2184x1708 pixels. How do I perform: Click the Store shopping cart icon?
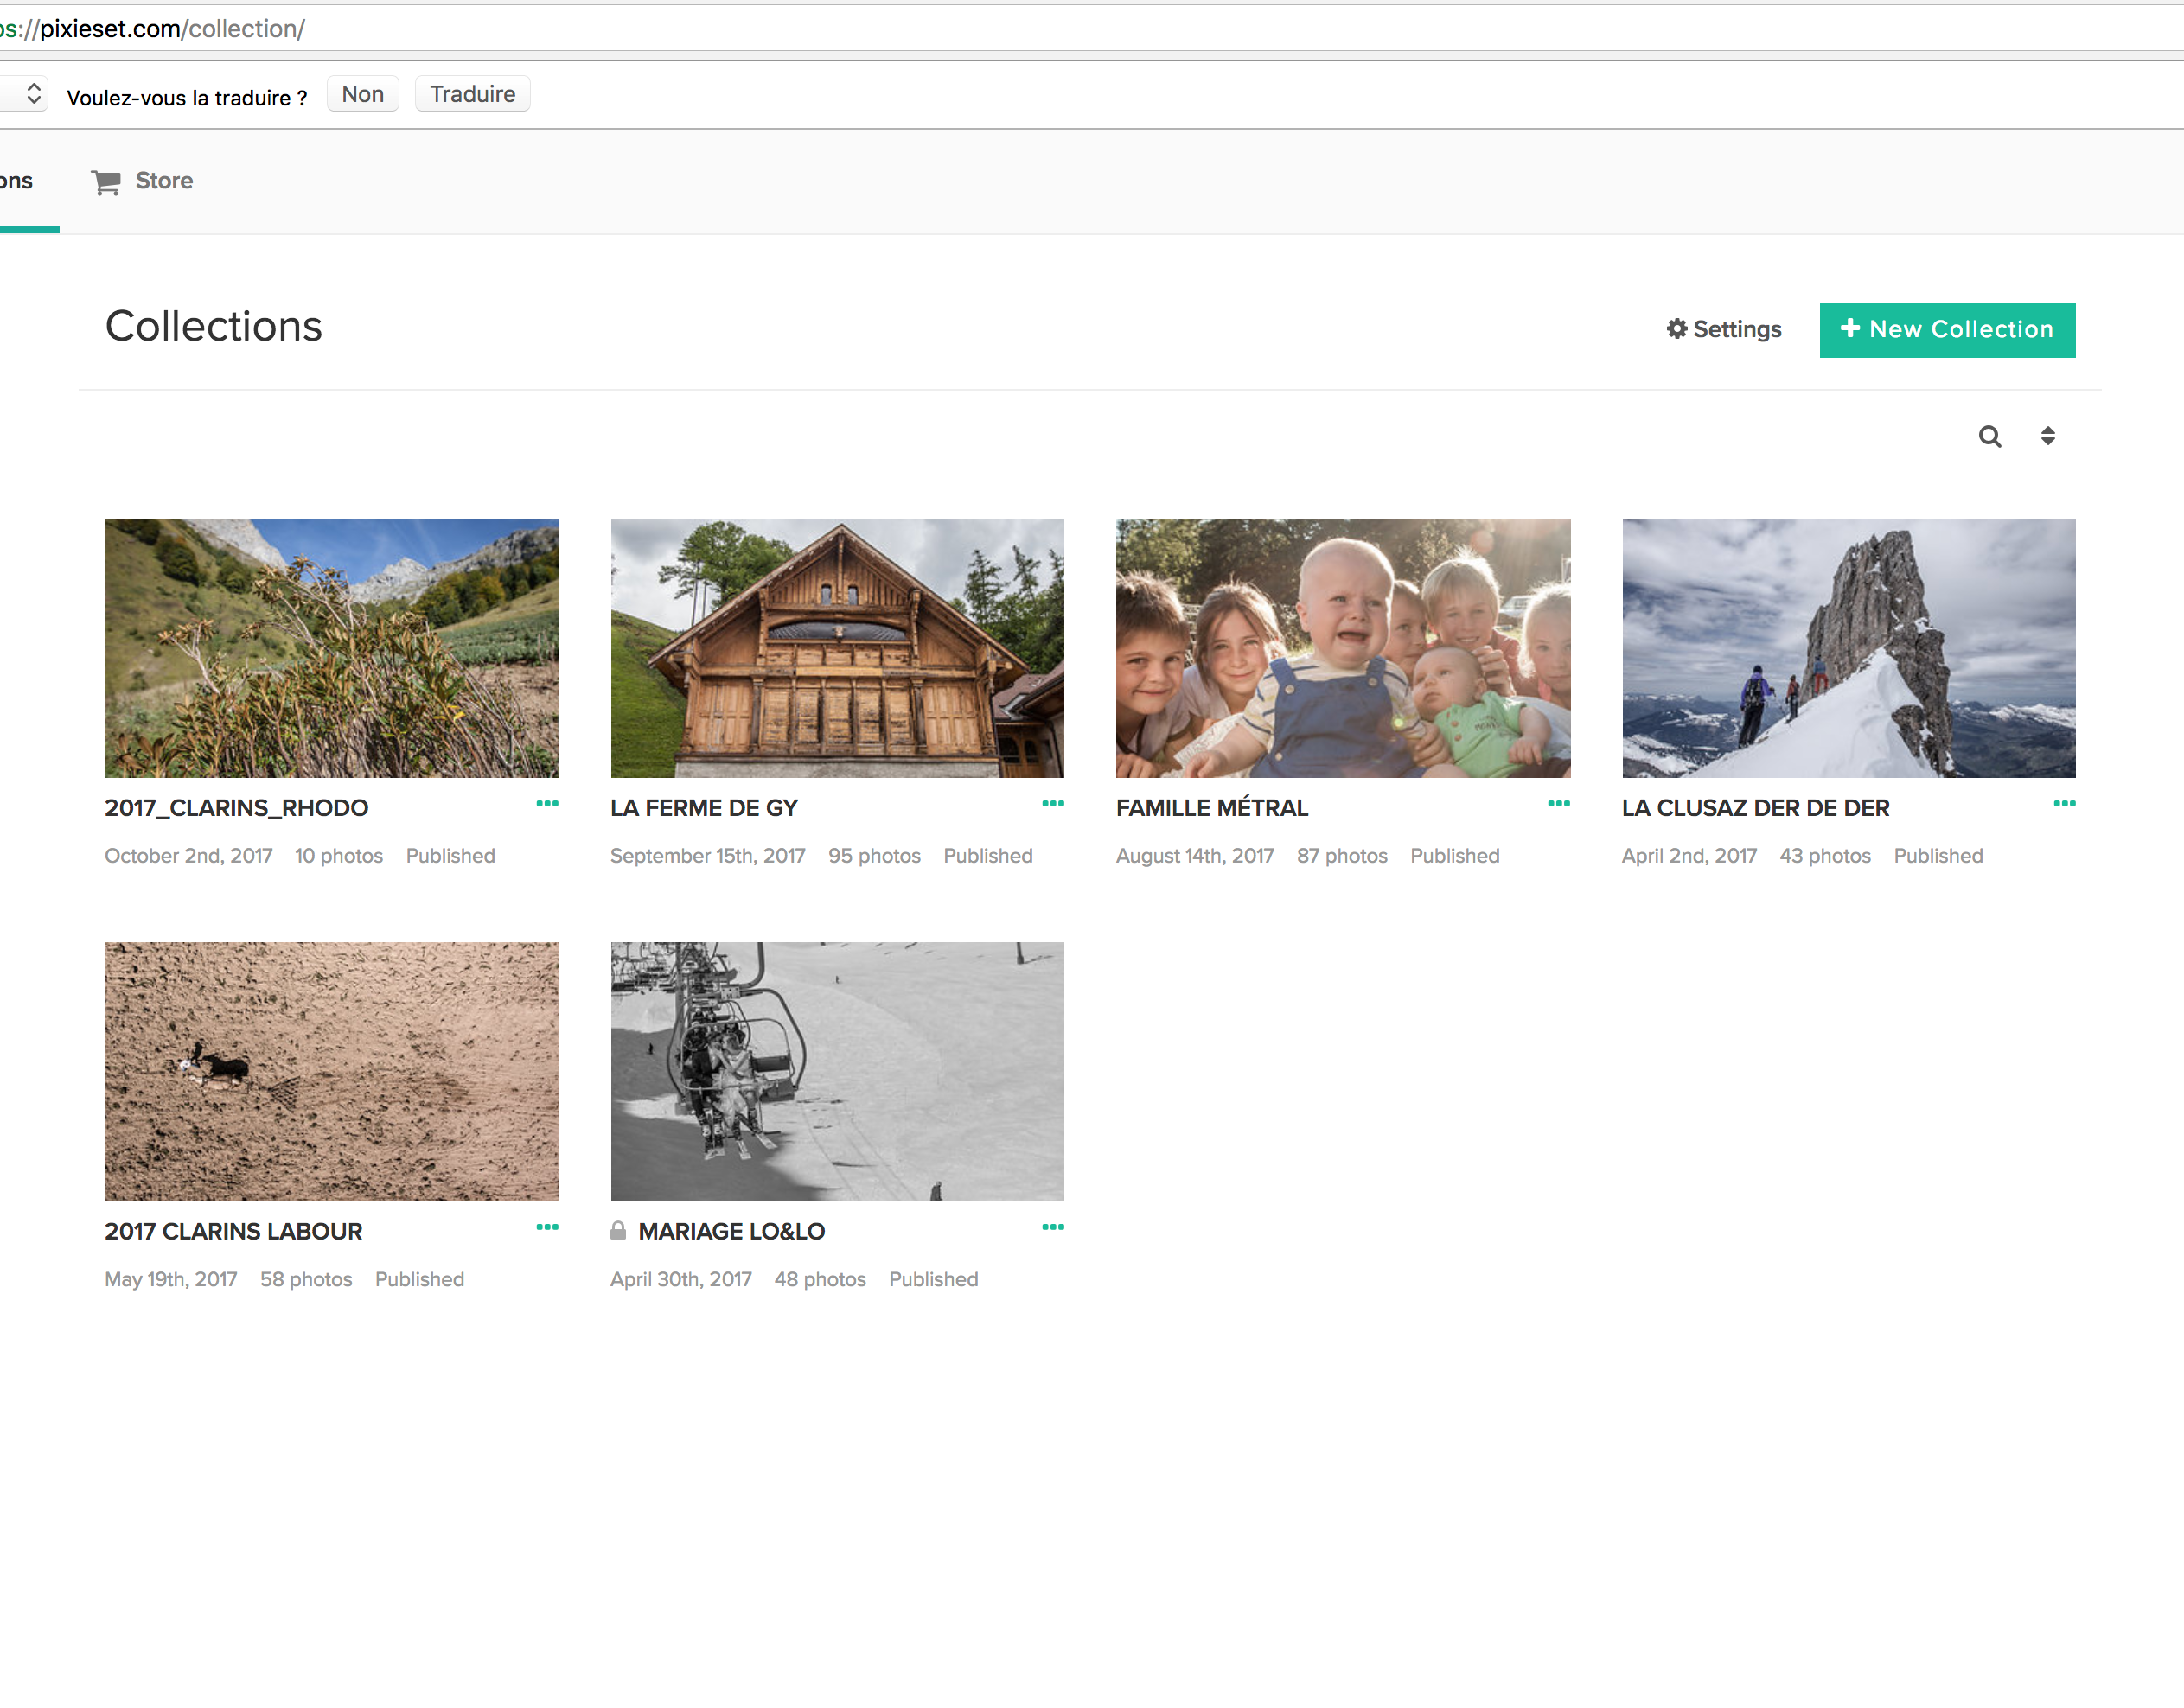tap(106, 182)
